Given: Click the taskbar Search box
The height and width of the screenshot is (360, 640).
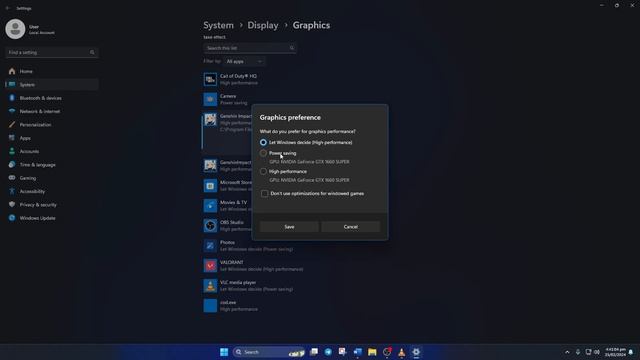Looking at the screenshot, I should point(269,352).
